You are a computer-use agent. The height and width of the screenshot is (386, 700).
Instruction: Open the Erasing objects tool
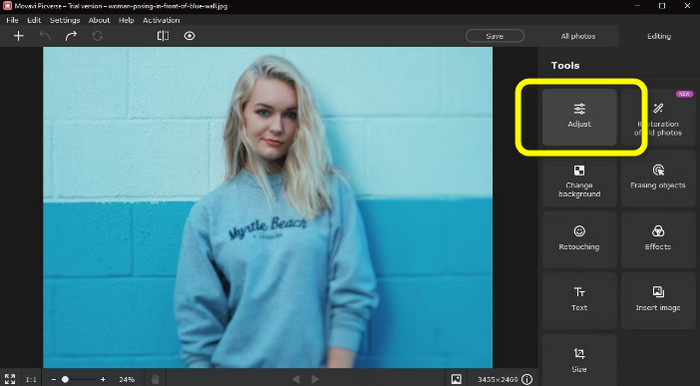[x=658, y=178]
